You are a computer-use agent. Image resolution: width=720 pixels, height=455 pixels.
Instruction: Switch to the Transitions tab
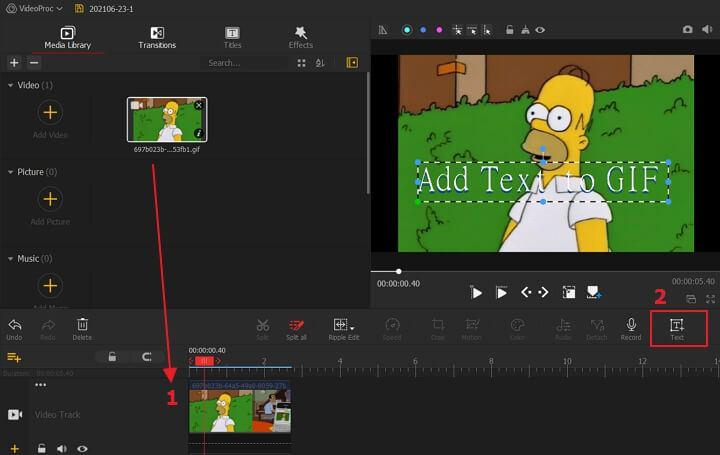coord(157,38)
